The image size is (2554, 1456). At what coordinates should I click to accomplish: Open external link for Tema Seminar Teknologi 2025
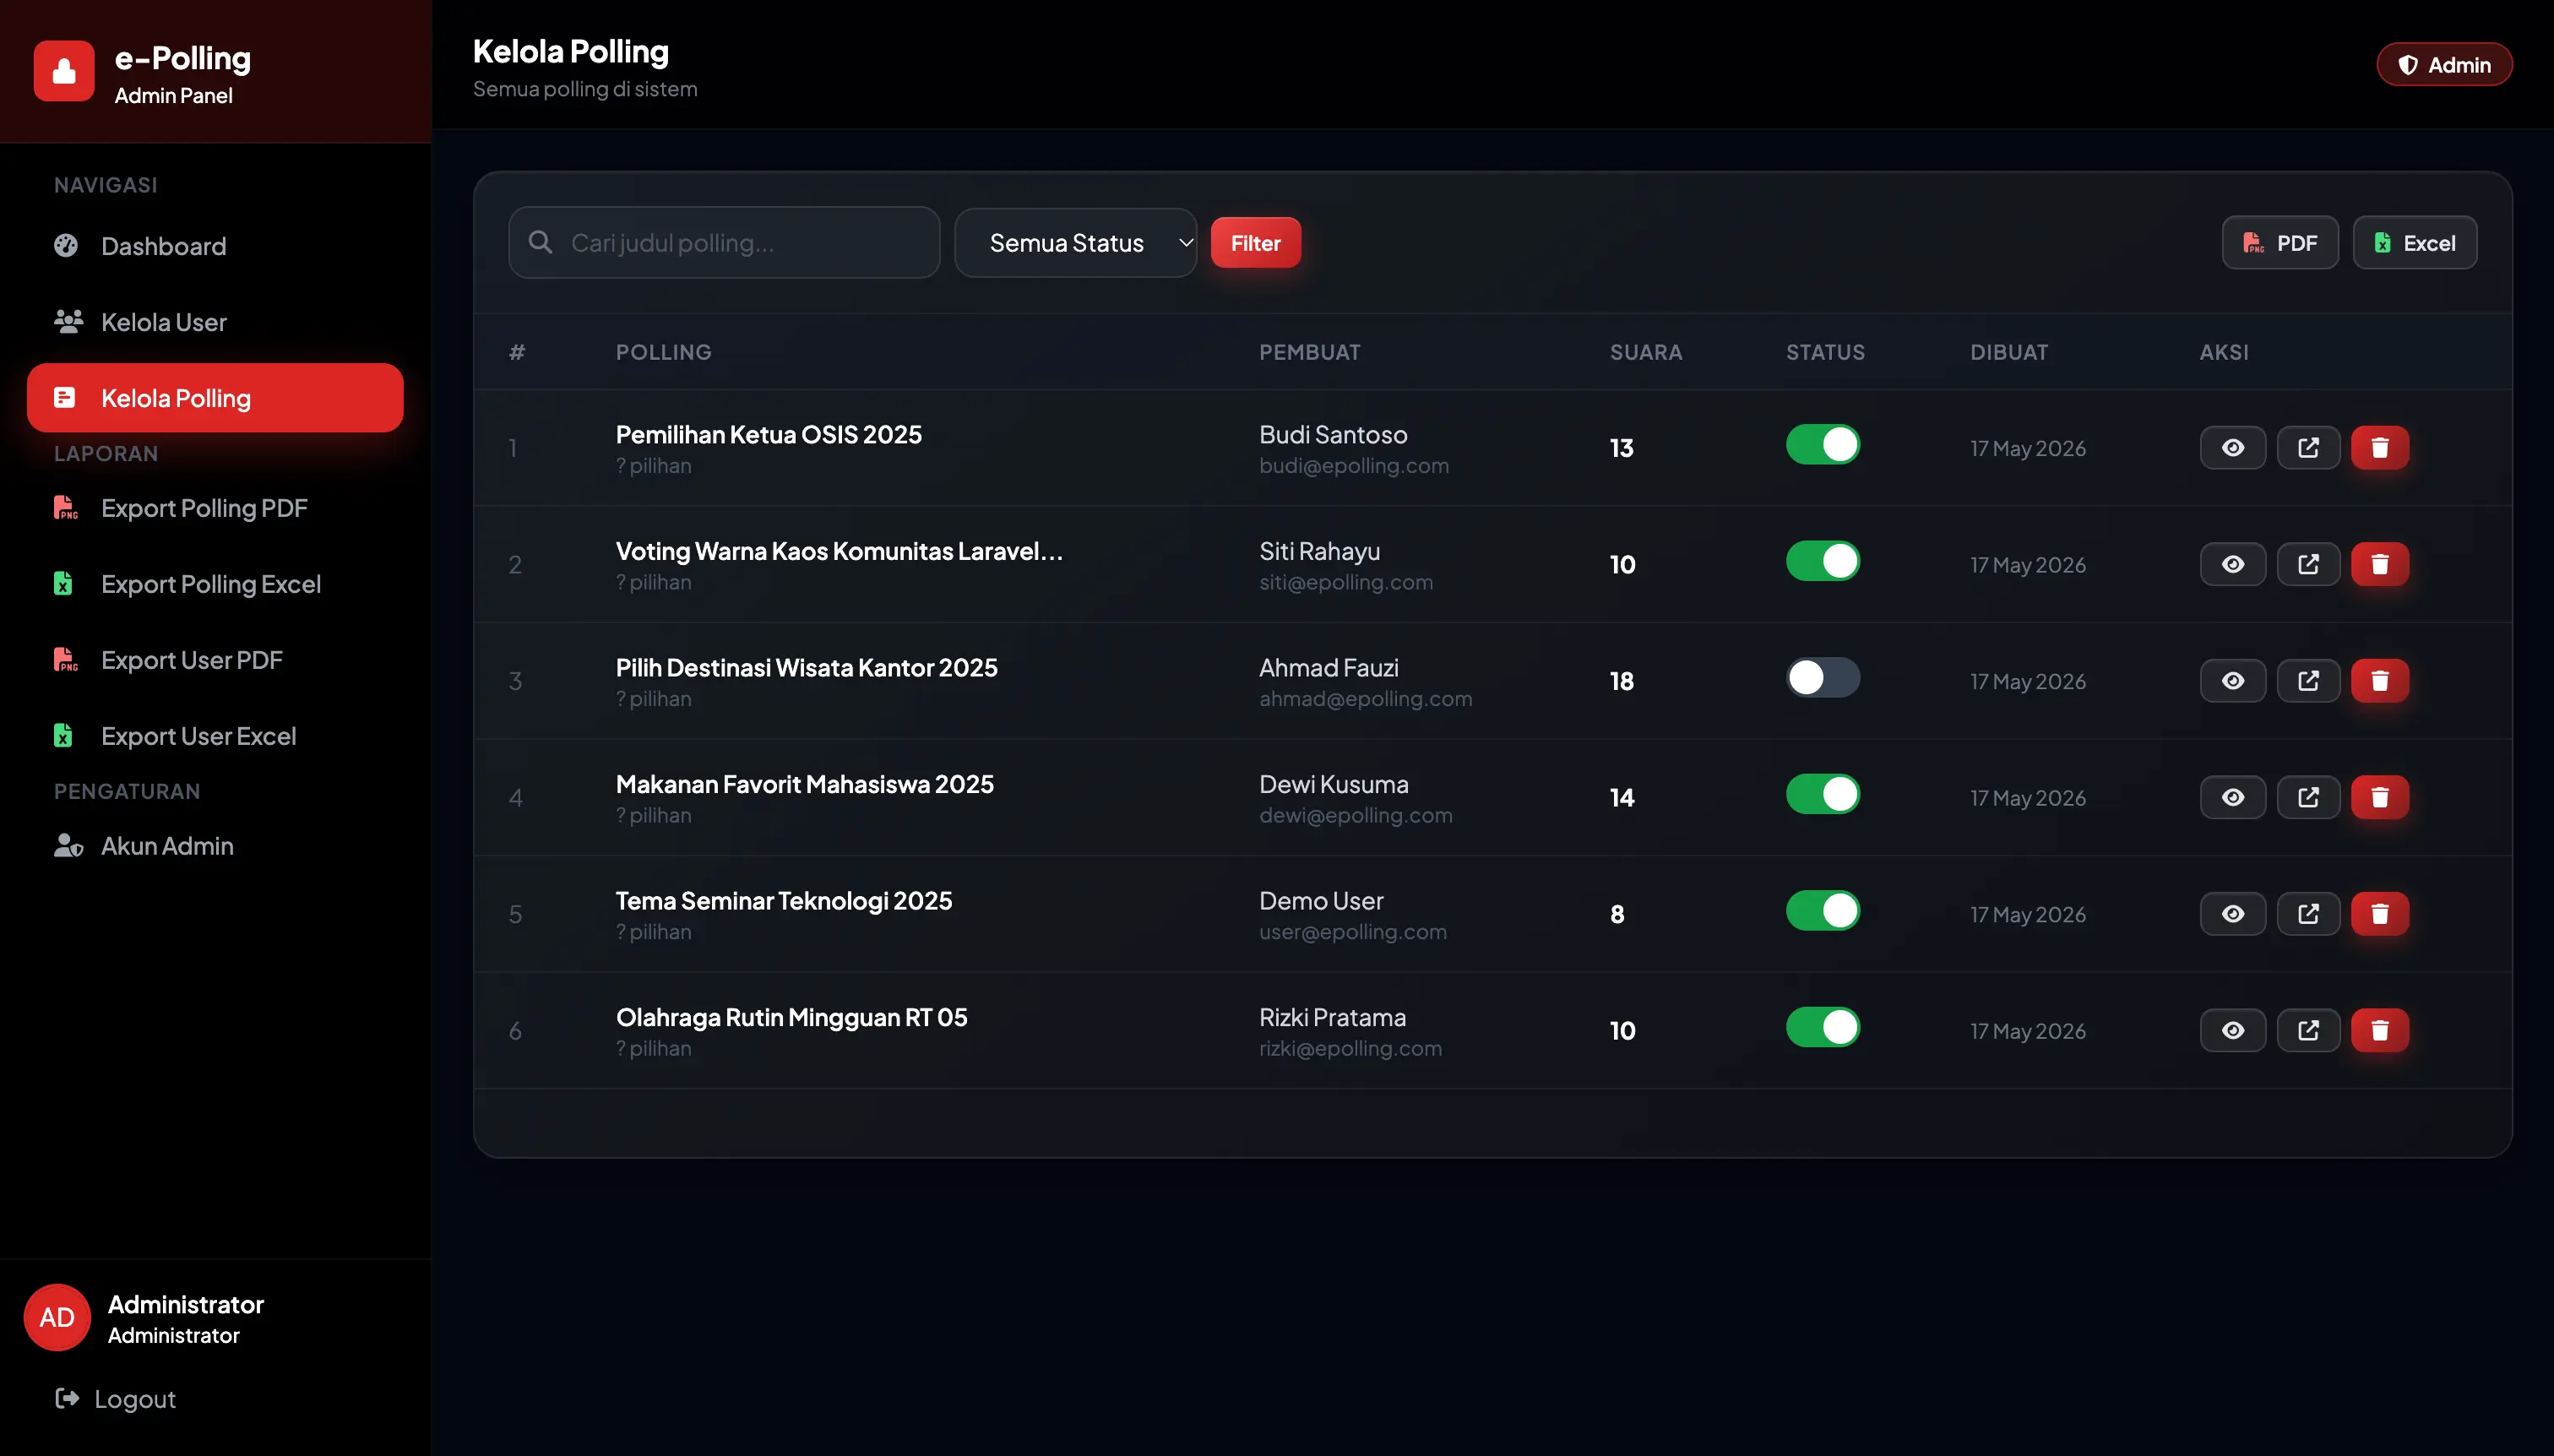2308,914
